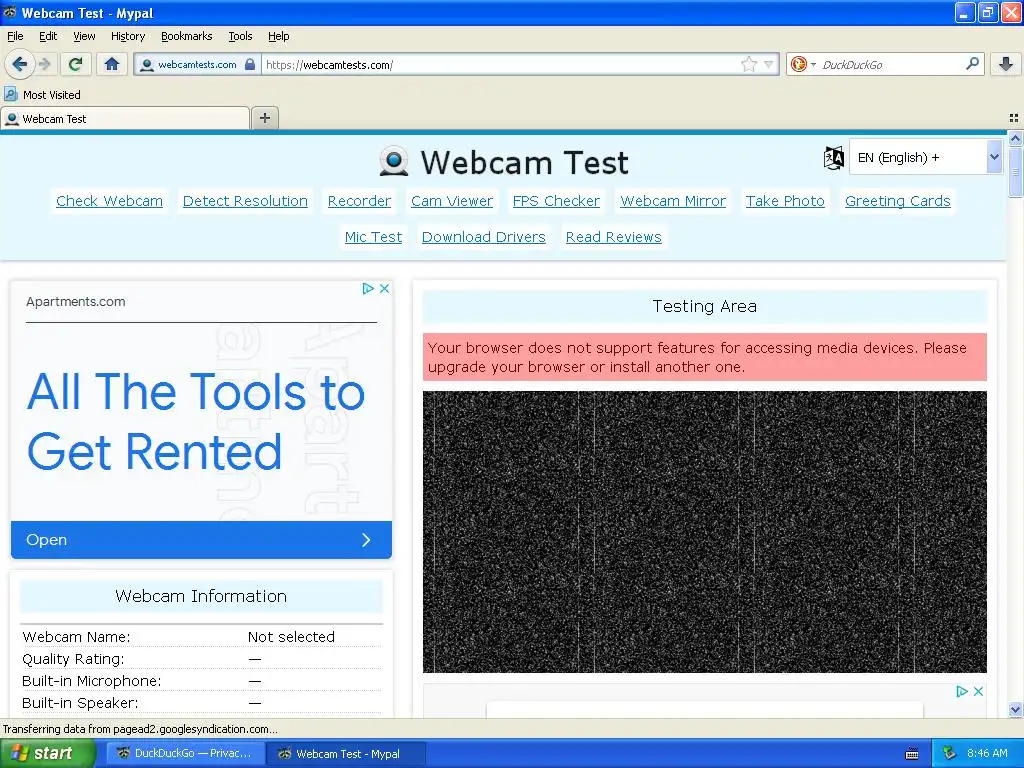Click the system clock showing 8:46 AM
This screenshot has width=1024, height=768.
tap(987, 754)
